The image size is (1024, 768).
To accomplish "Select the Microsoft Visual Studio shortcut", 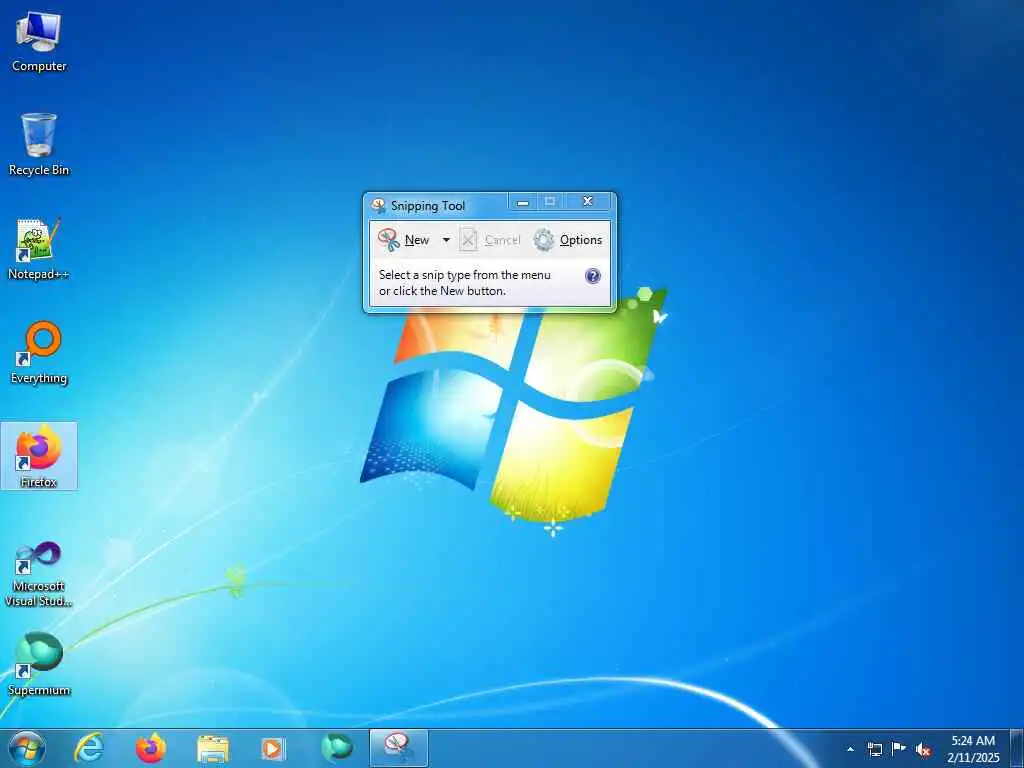I will 39,573.
